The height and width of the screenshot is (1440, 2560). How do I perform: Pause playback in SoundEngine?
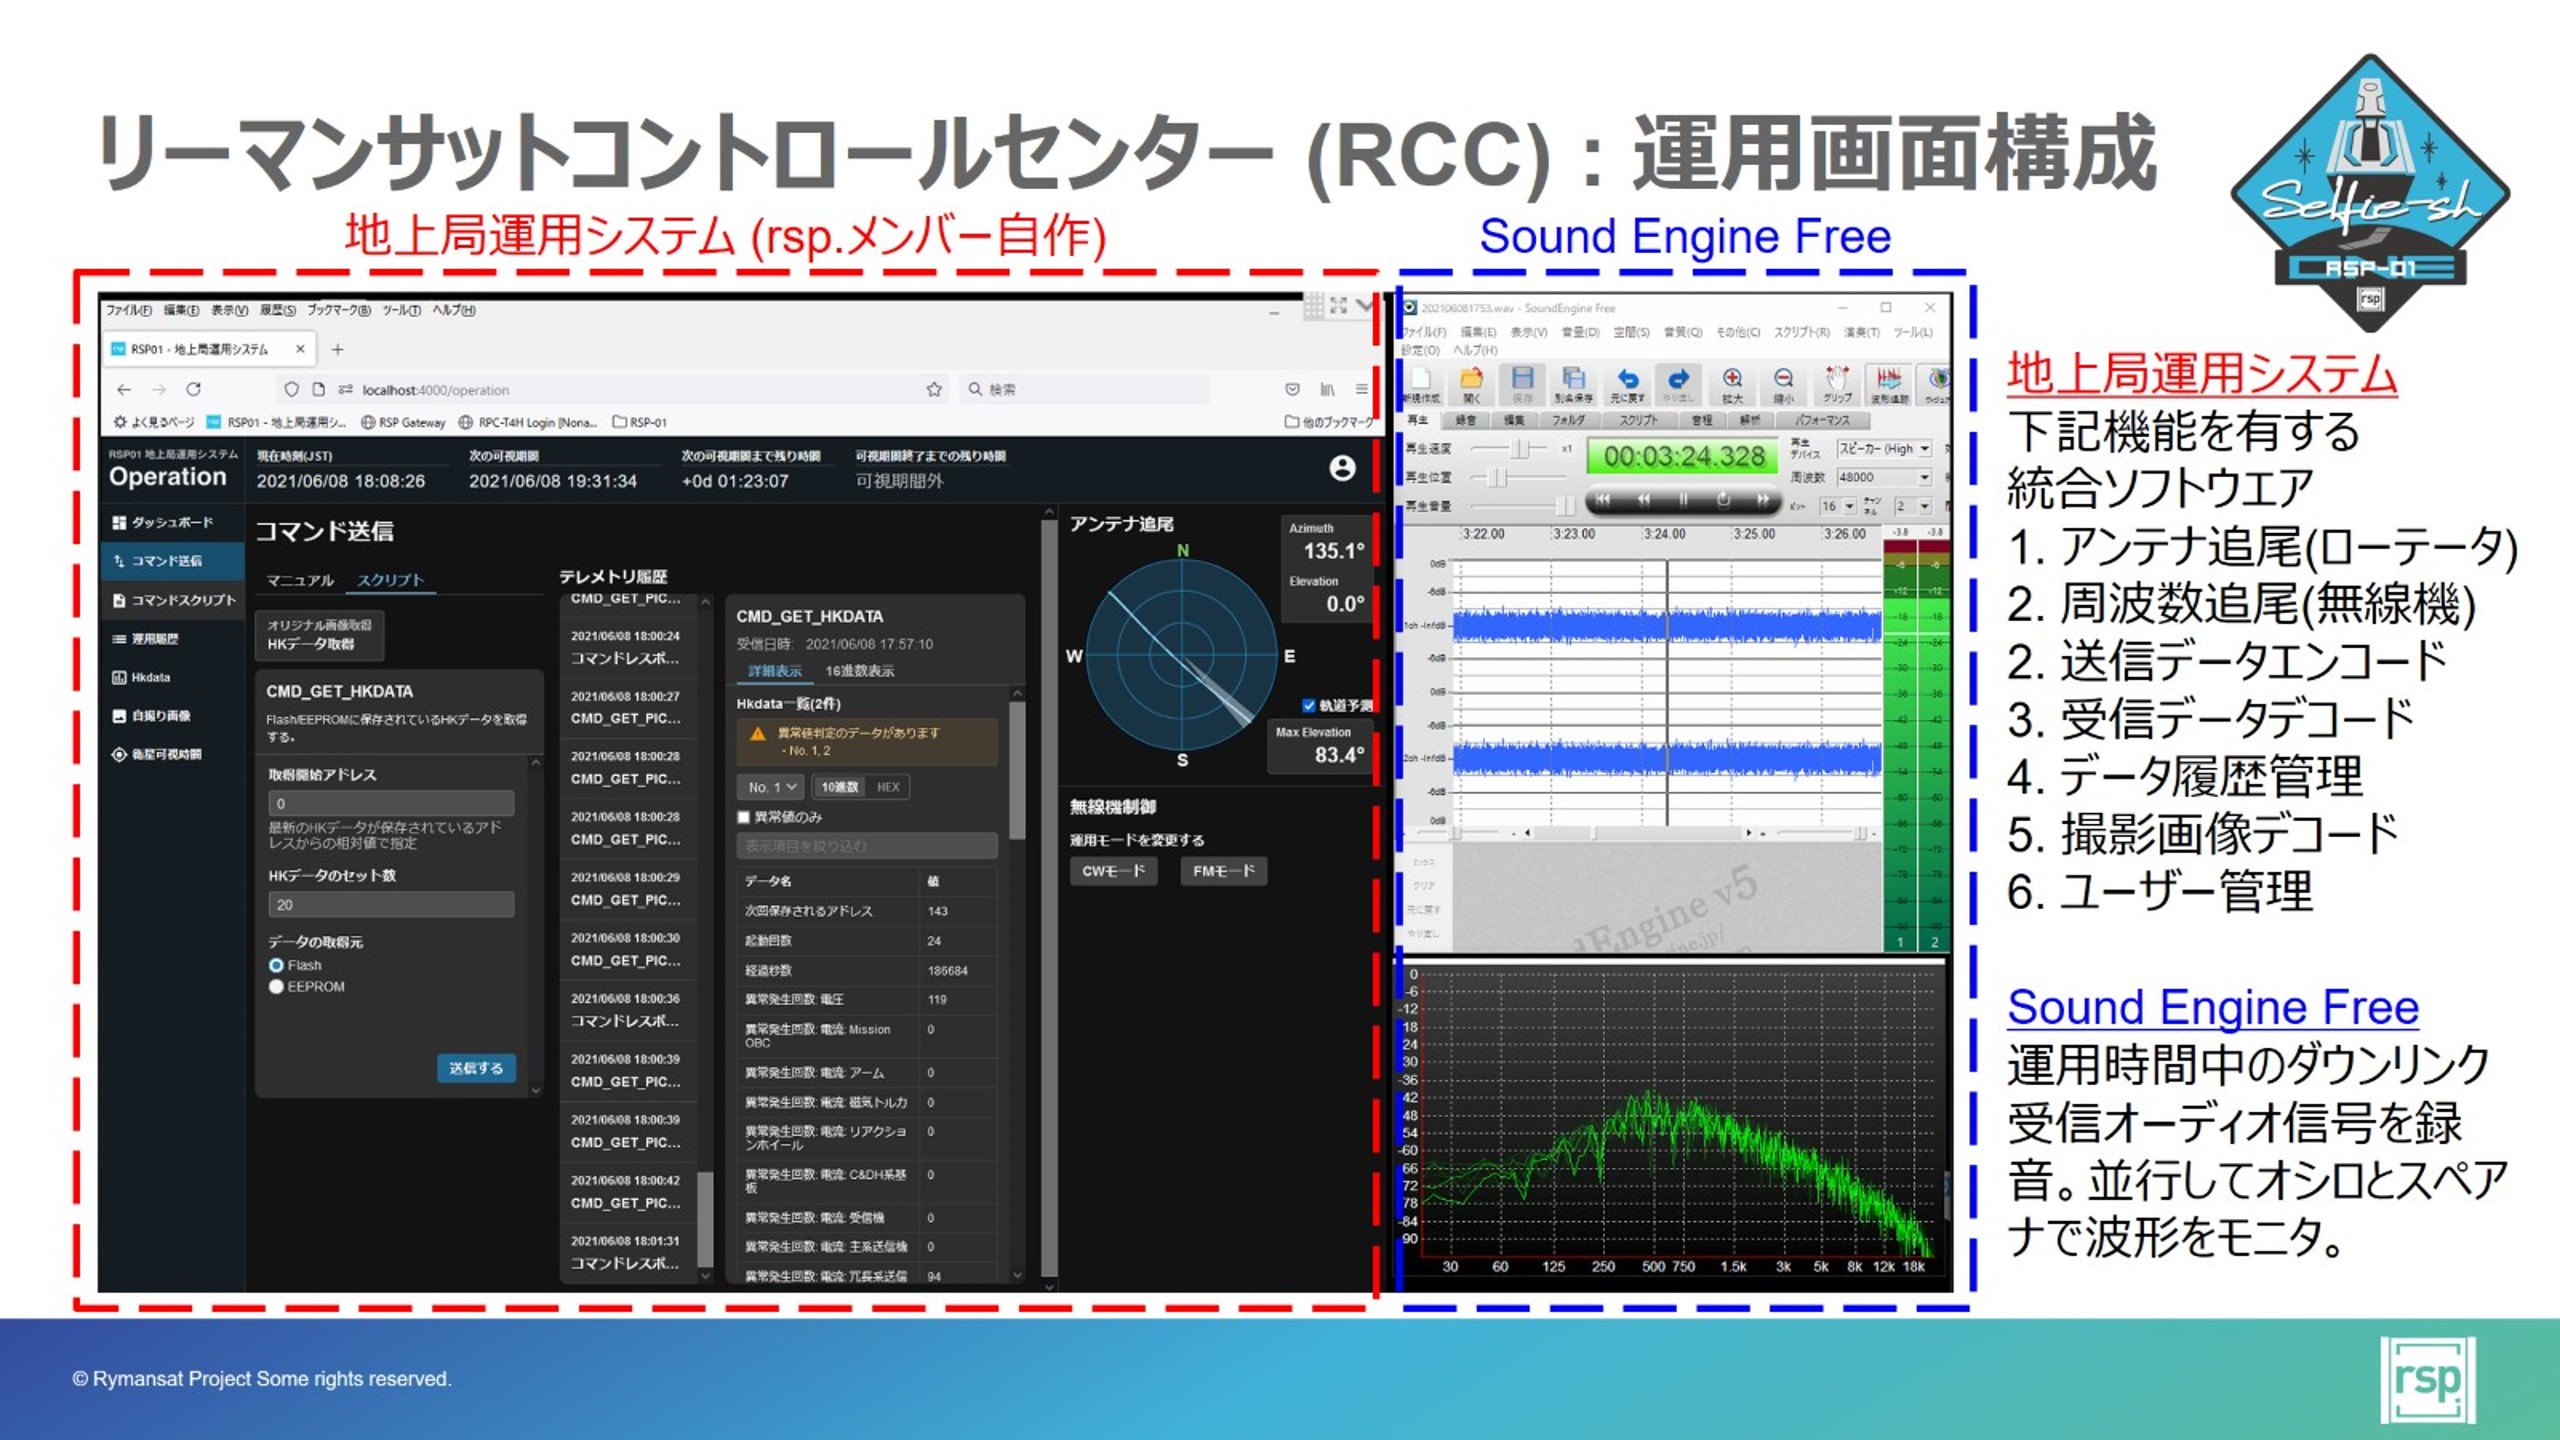1683,499
